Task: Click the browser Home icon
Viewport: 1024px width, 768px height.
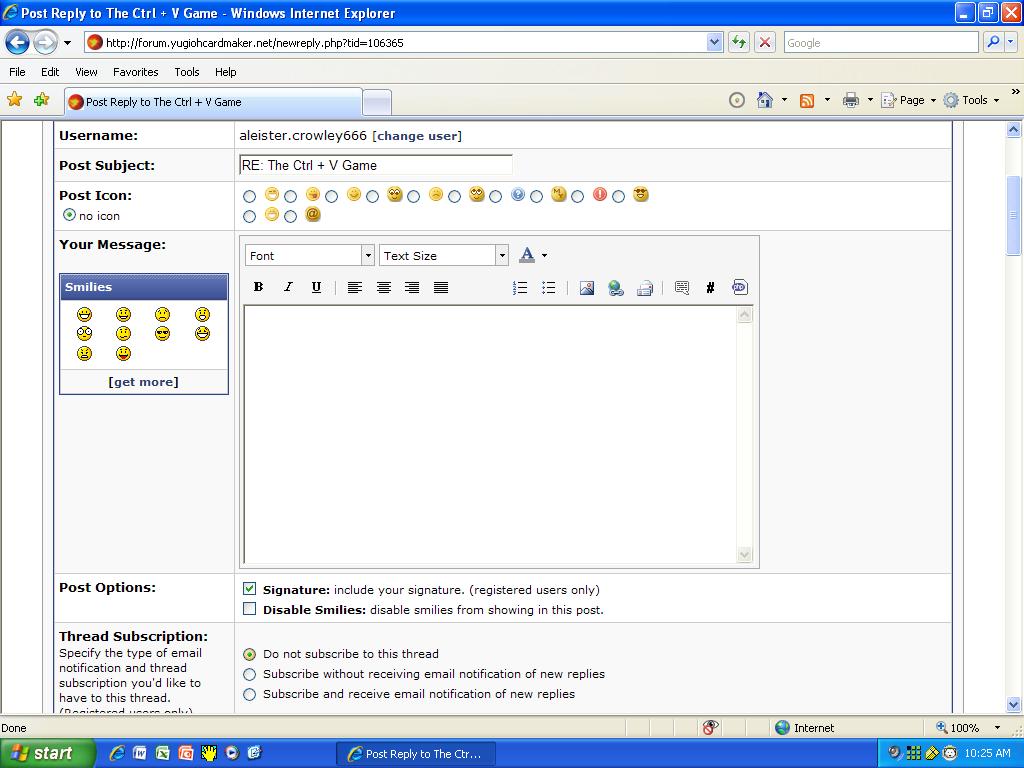Action: 765,100
